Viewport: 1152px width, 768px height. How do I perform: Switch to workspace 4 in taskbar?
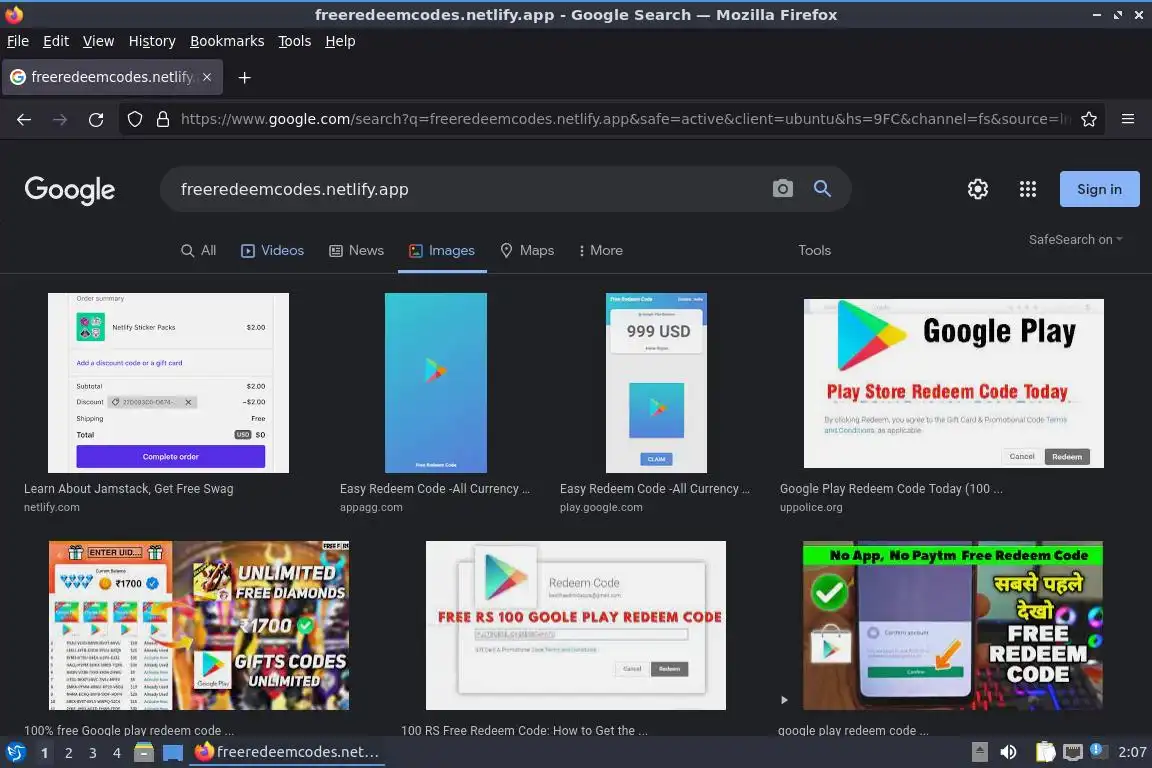[116, 753]
